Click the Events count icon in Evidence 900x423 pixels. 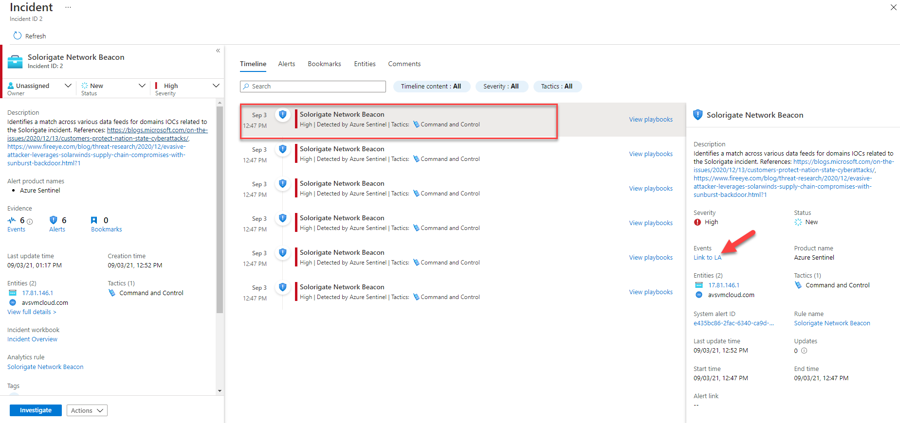click(x=12, y=220)
